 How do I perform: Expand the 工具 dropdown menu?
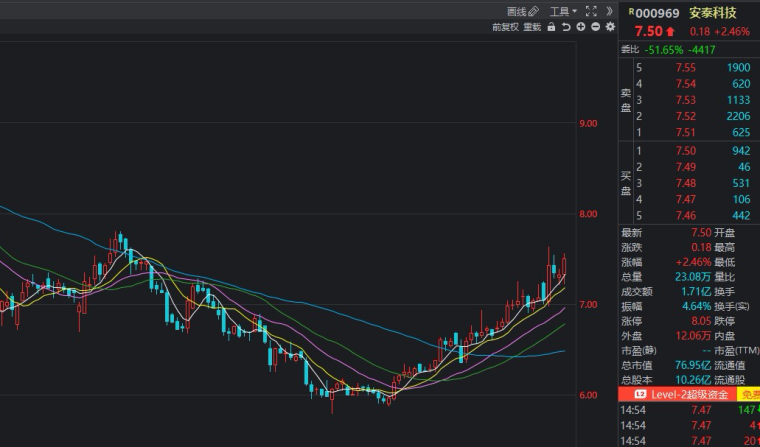tap(562, 12)
